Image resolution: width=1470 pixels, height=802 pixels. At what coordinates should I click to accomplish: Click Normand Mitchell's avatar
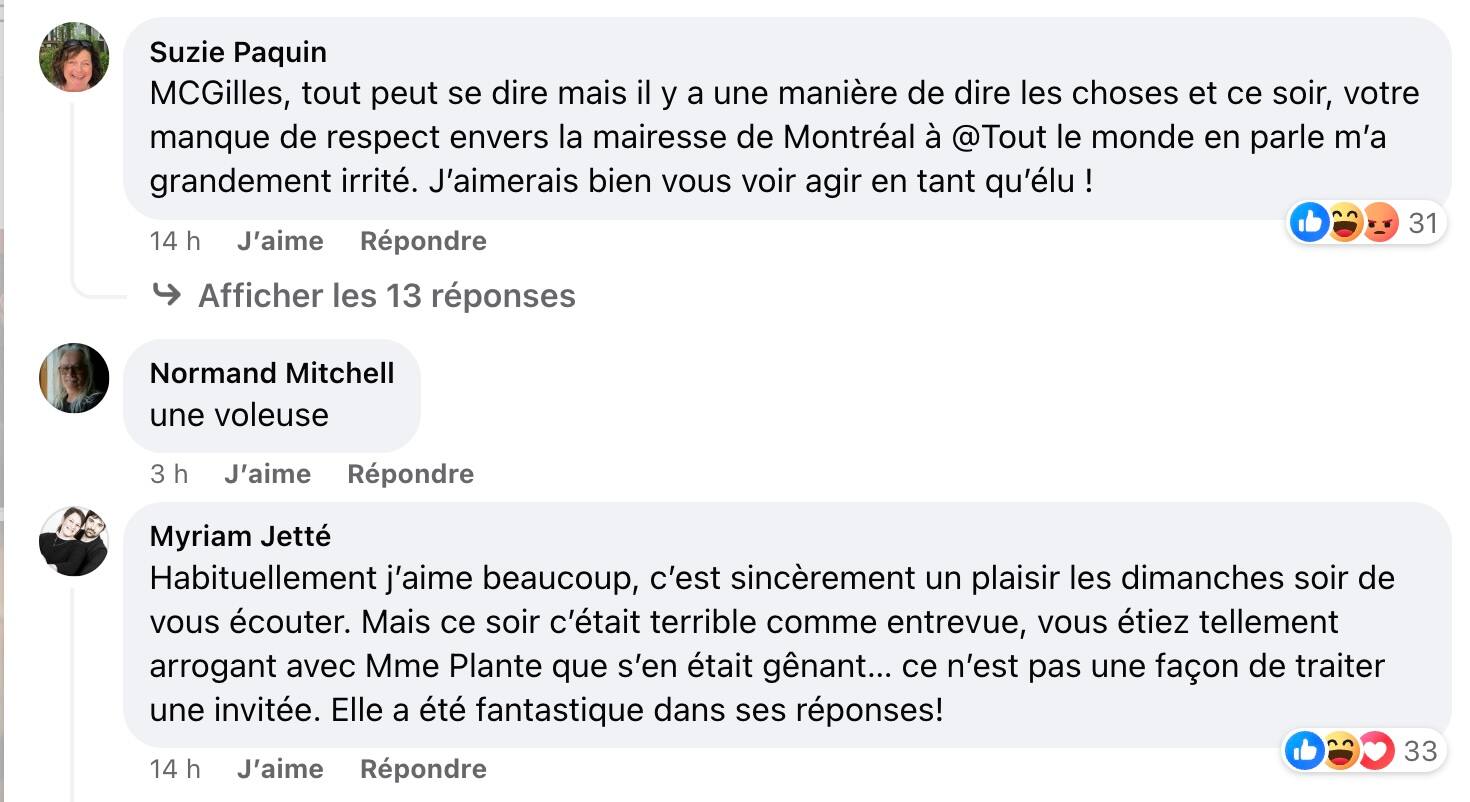[x=72, y=378]
